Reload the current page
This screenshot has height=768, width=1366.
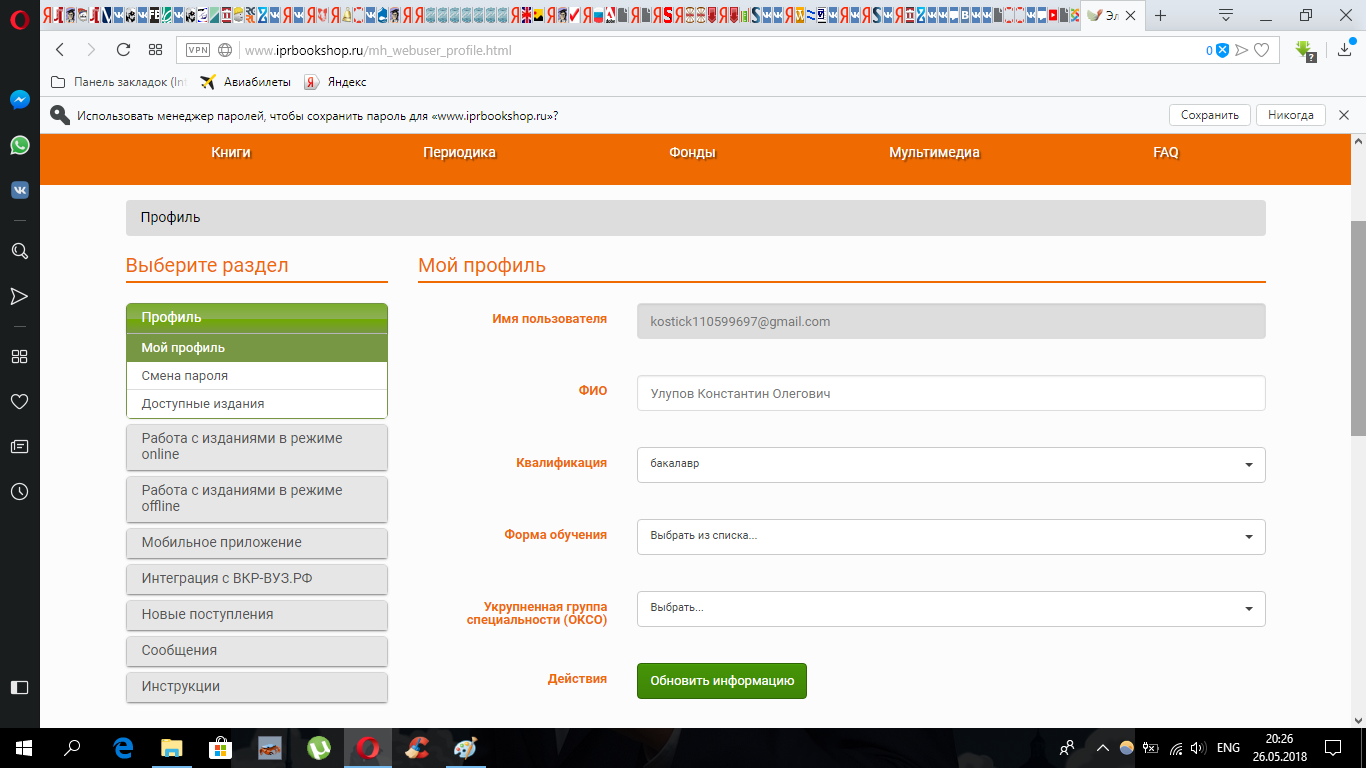click(x=123, y=50)
